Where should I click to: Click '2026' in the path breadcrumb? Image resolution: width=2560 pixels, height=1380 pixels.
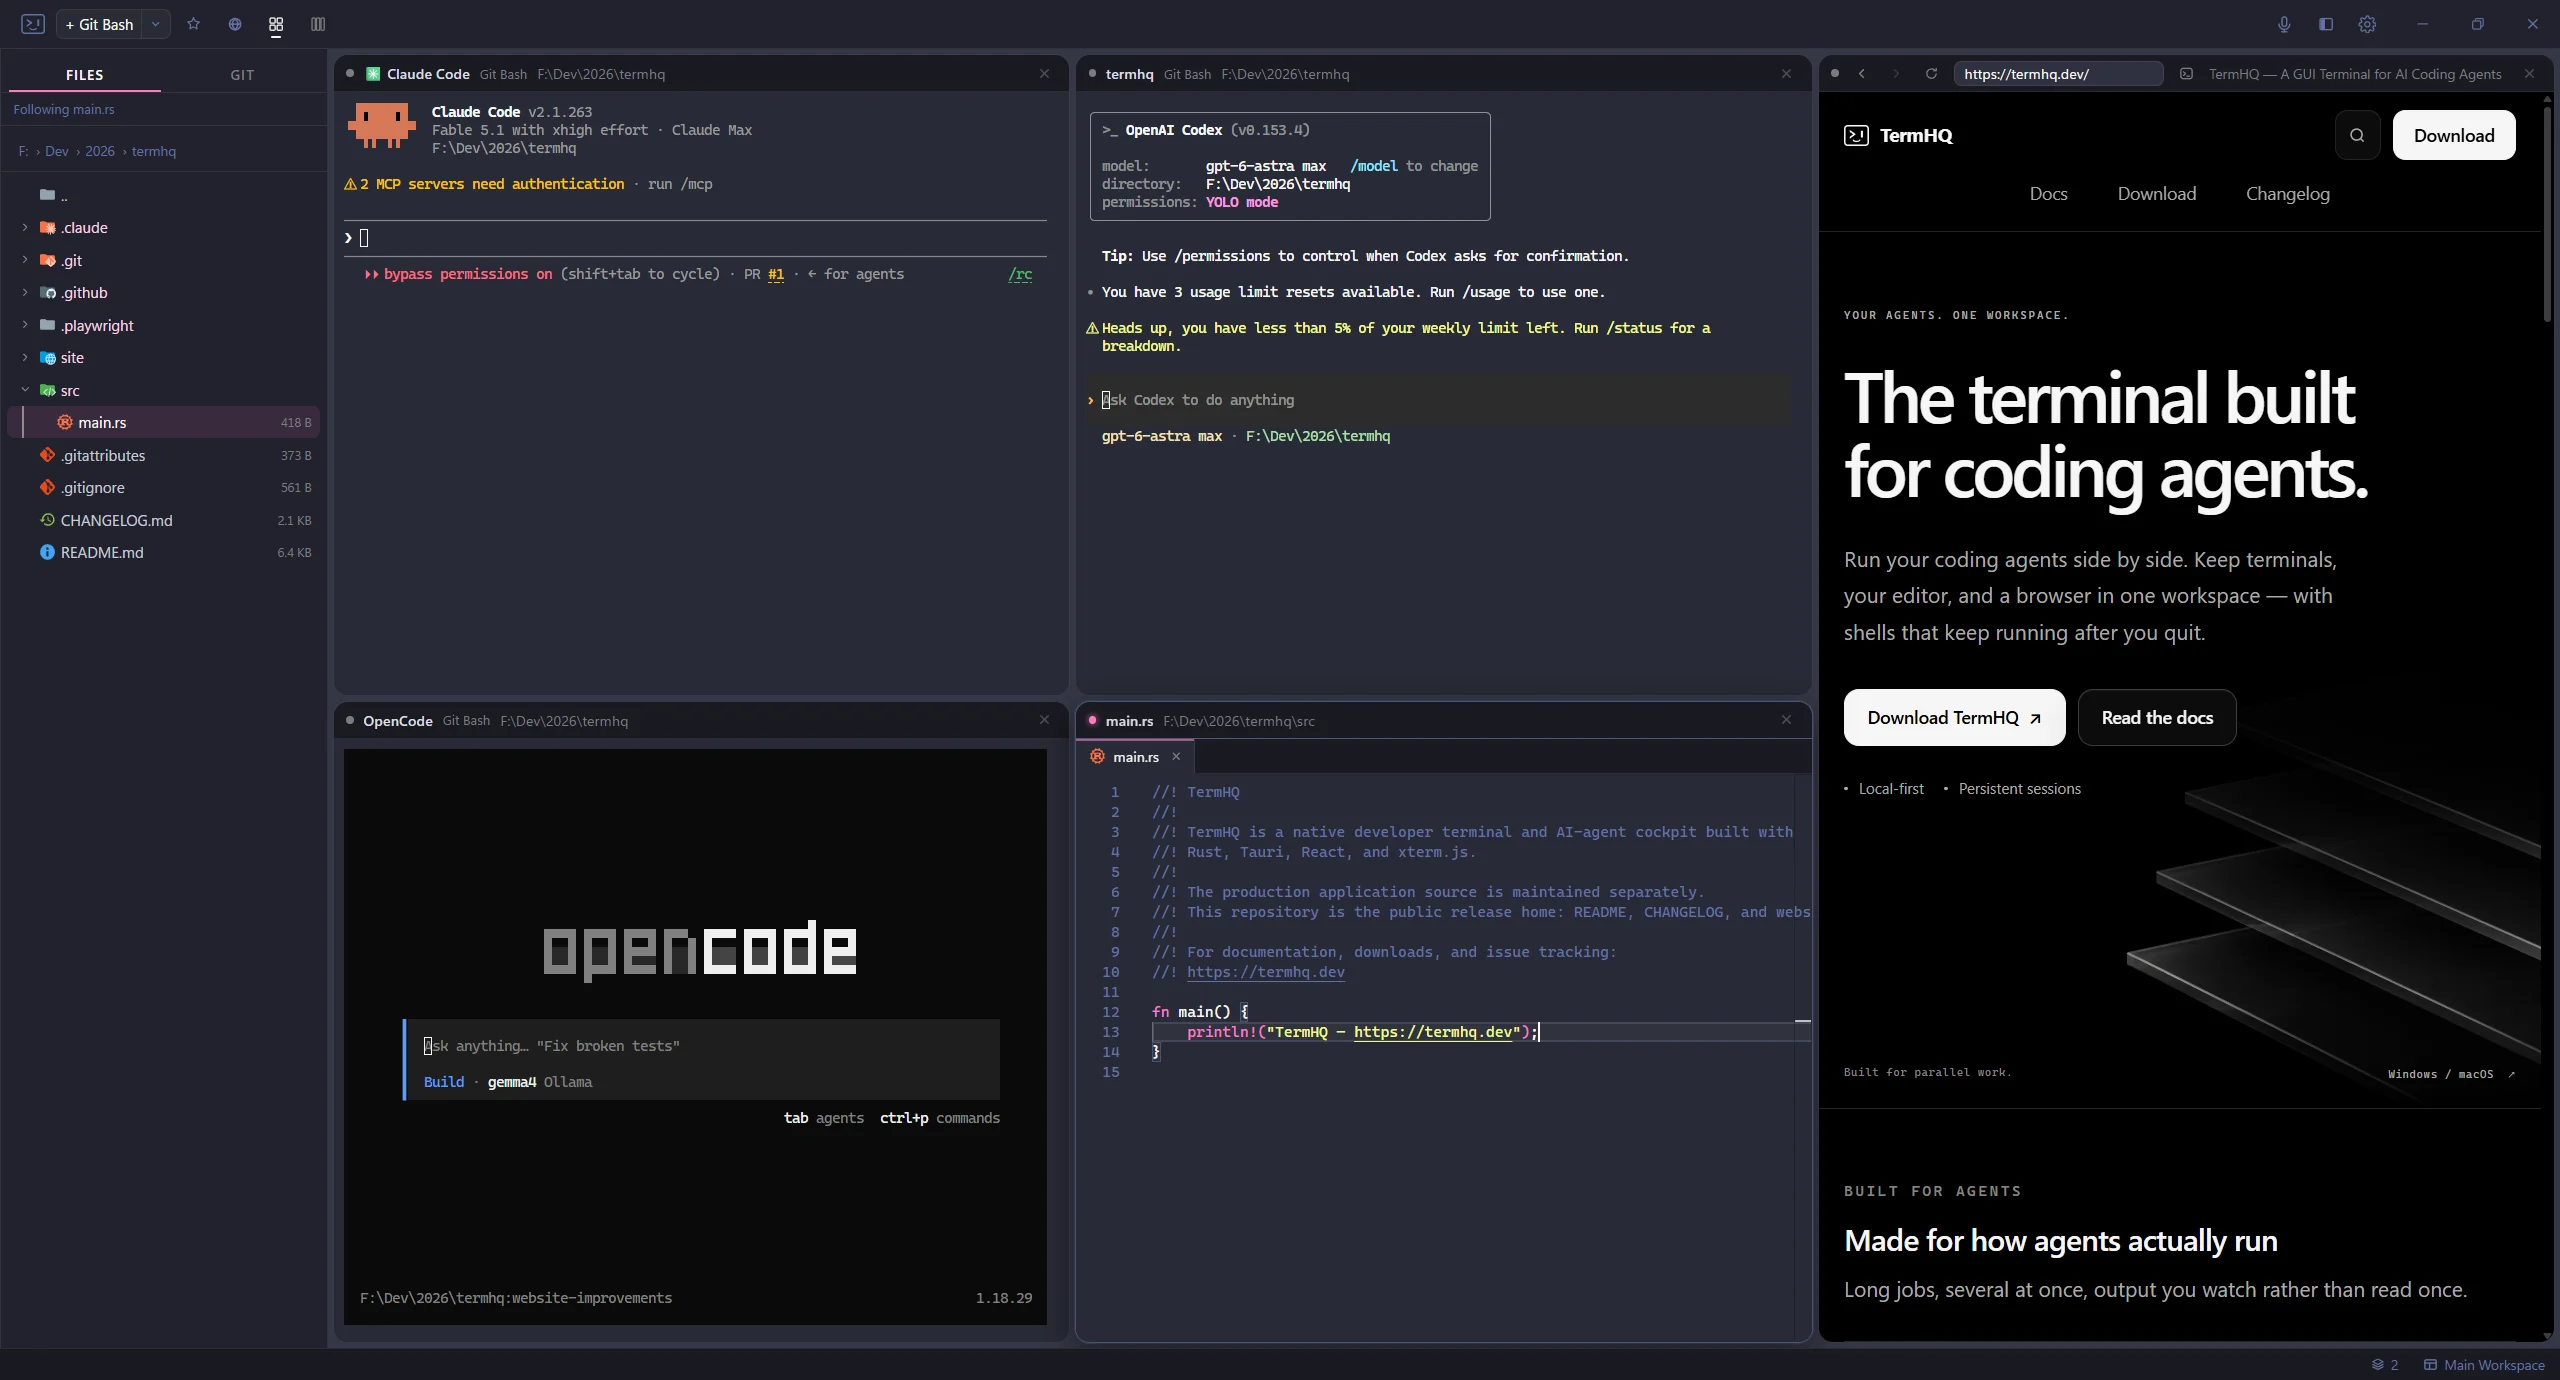click(x=100, y=152)
